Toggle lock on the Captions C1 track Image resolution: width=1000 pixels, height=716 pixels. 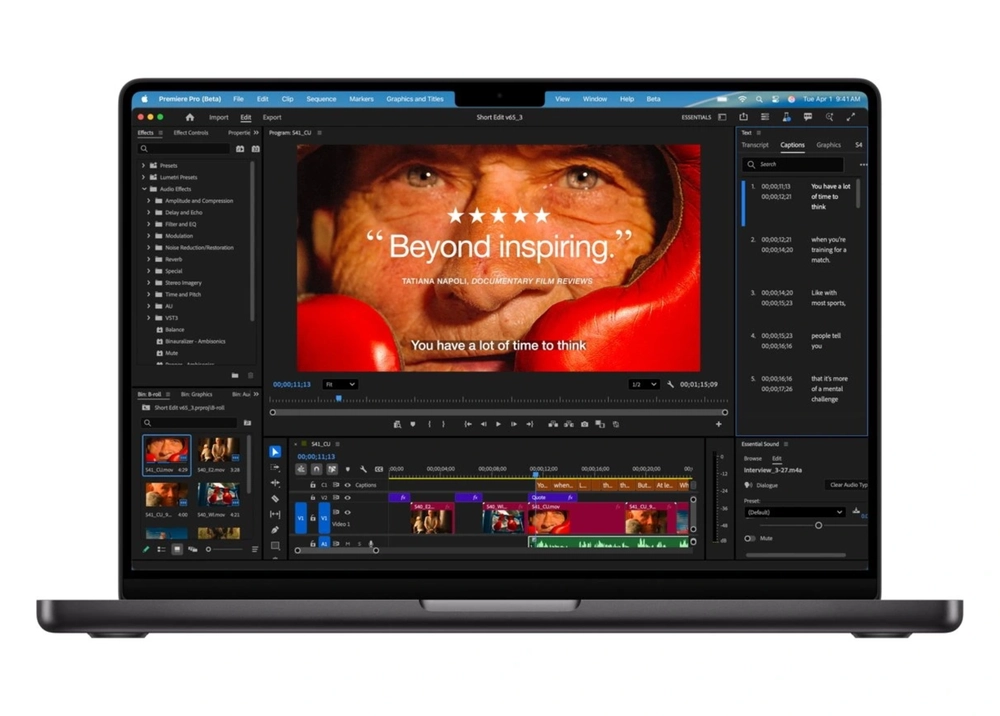point(312,485)
